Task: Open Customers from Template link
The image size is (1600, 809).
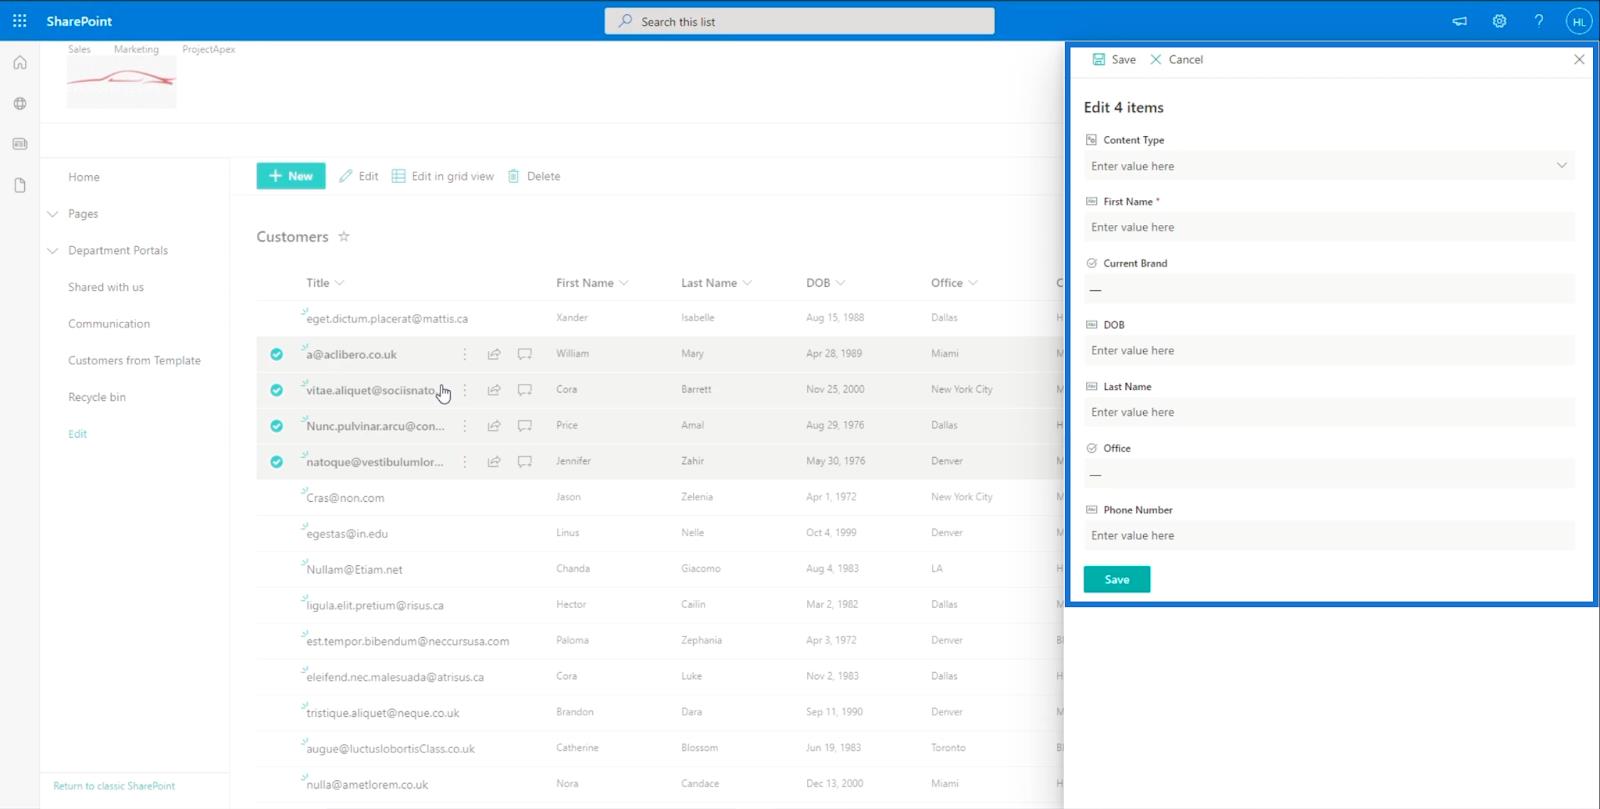Action: 134,361
